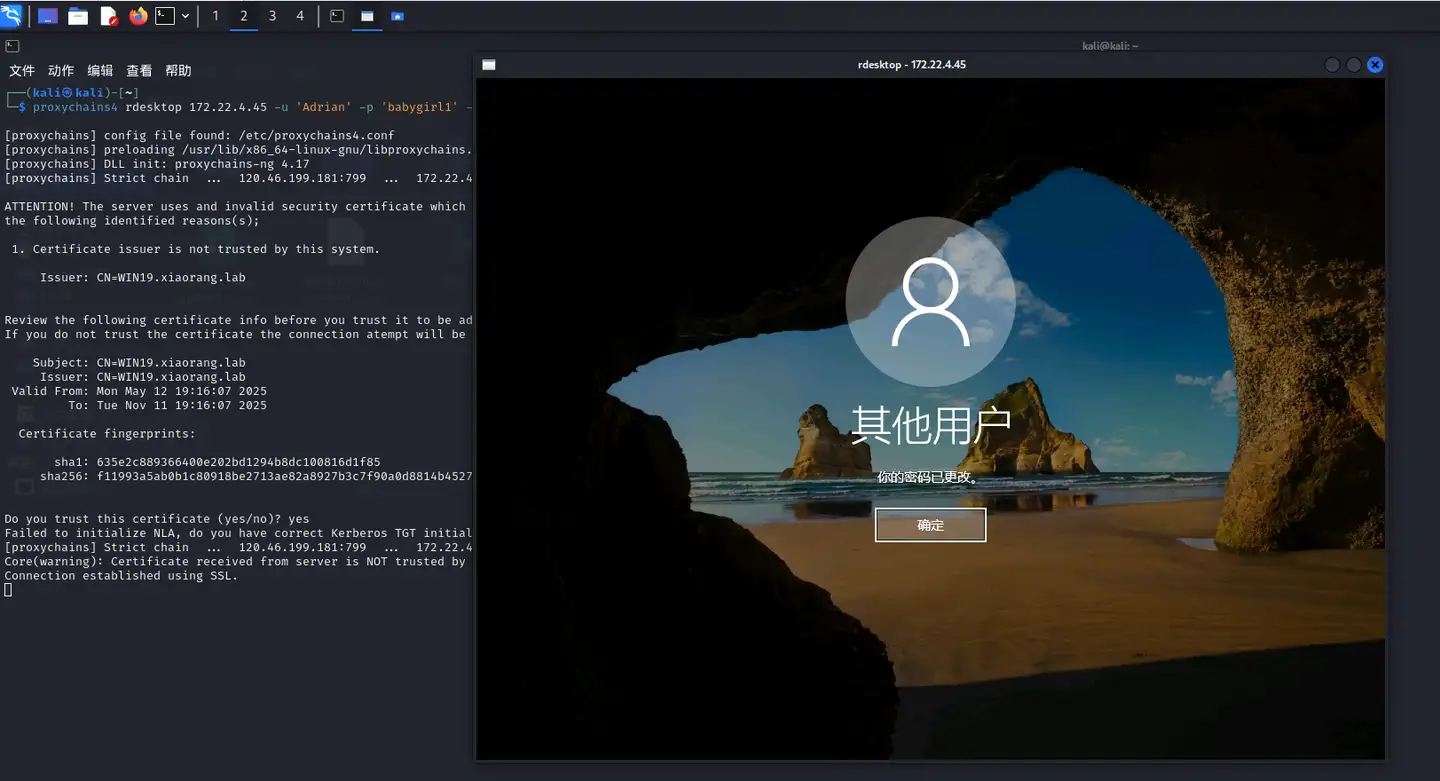This screenshot has height=781, width=1440.
Task: Open the 编辑 (Edit) menu
Action: coord(100,71)
